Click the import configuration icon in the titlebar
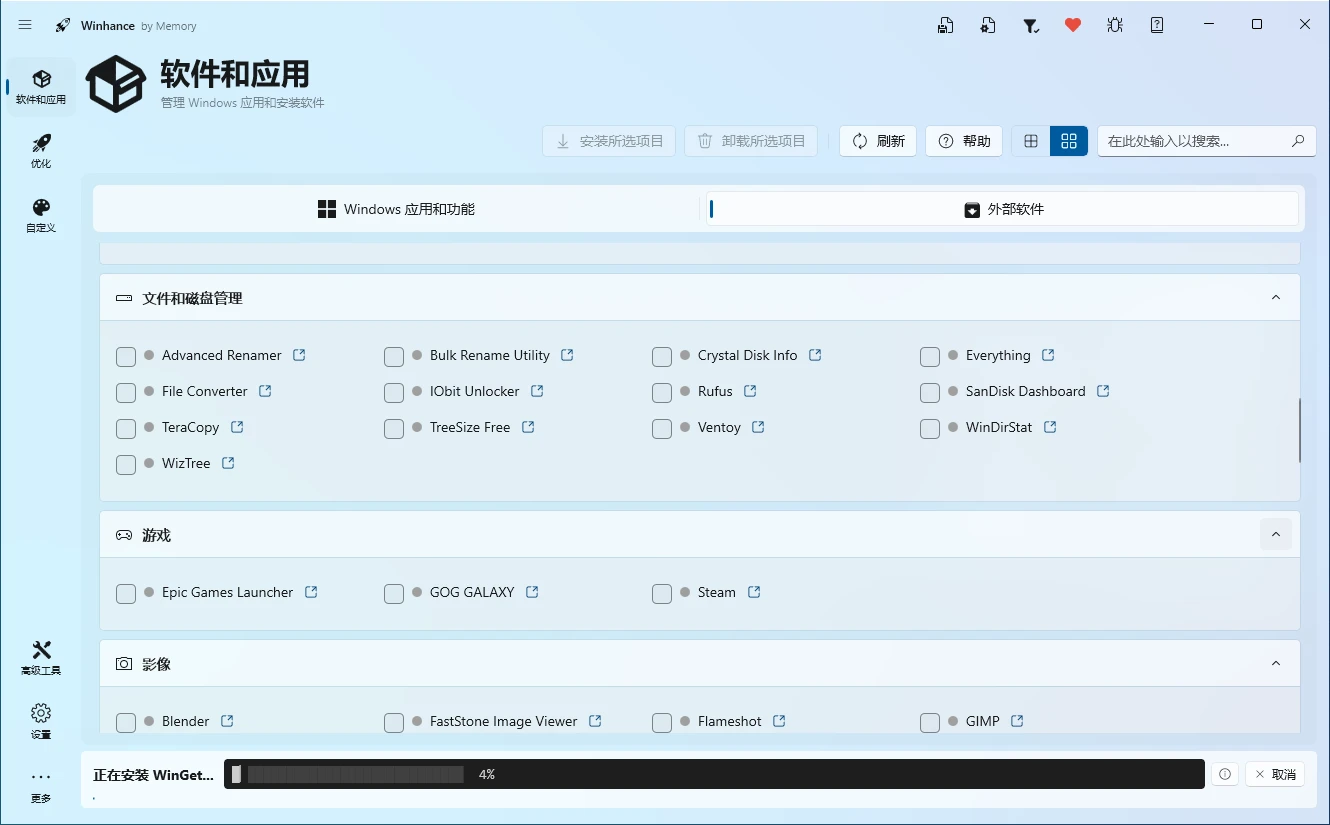This screenshot has width=1330, height=825. (988, 24)
